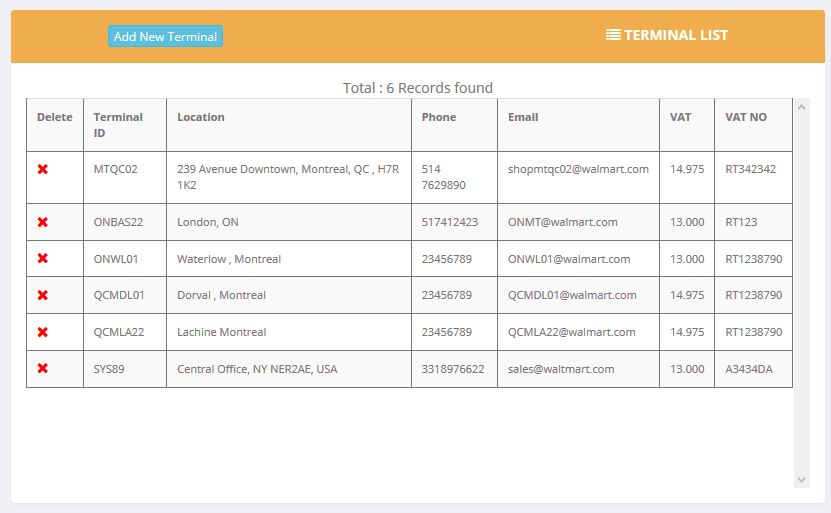Click phone 3318976622
The image size is (831, 513).
click(x=453, y=369)
